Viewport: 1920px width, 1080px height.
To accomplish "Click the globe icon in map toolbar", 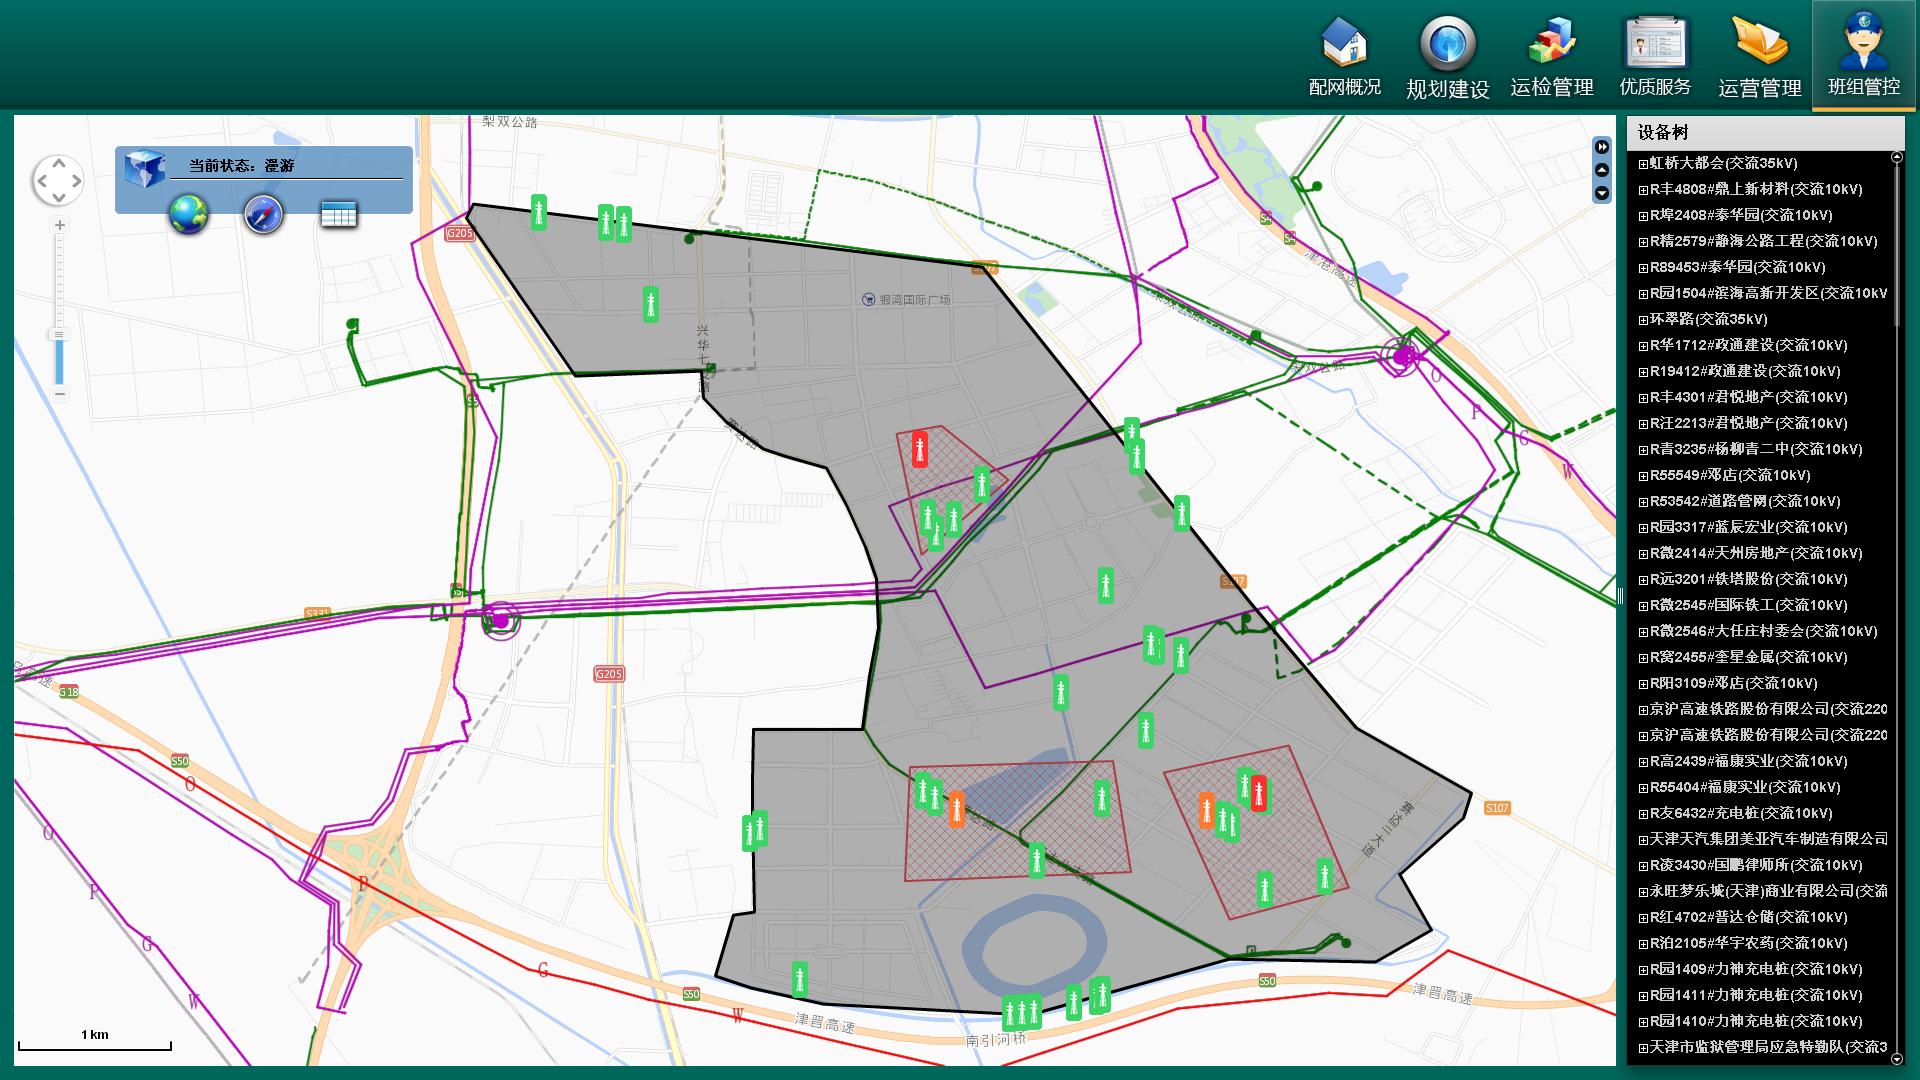I will [x=188, y=214].
